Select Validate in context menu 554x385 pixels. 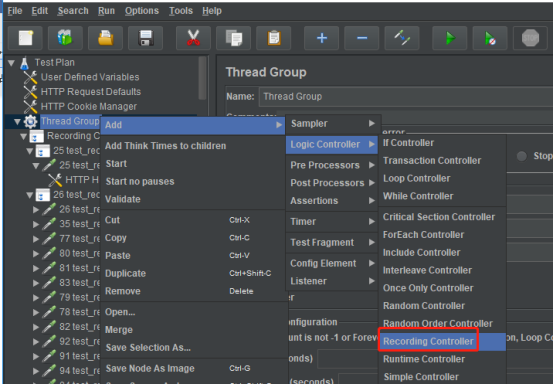(193, 199)
